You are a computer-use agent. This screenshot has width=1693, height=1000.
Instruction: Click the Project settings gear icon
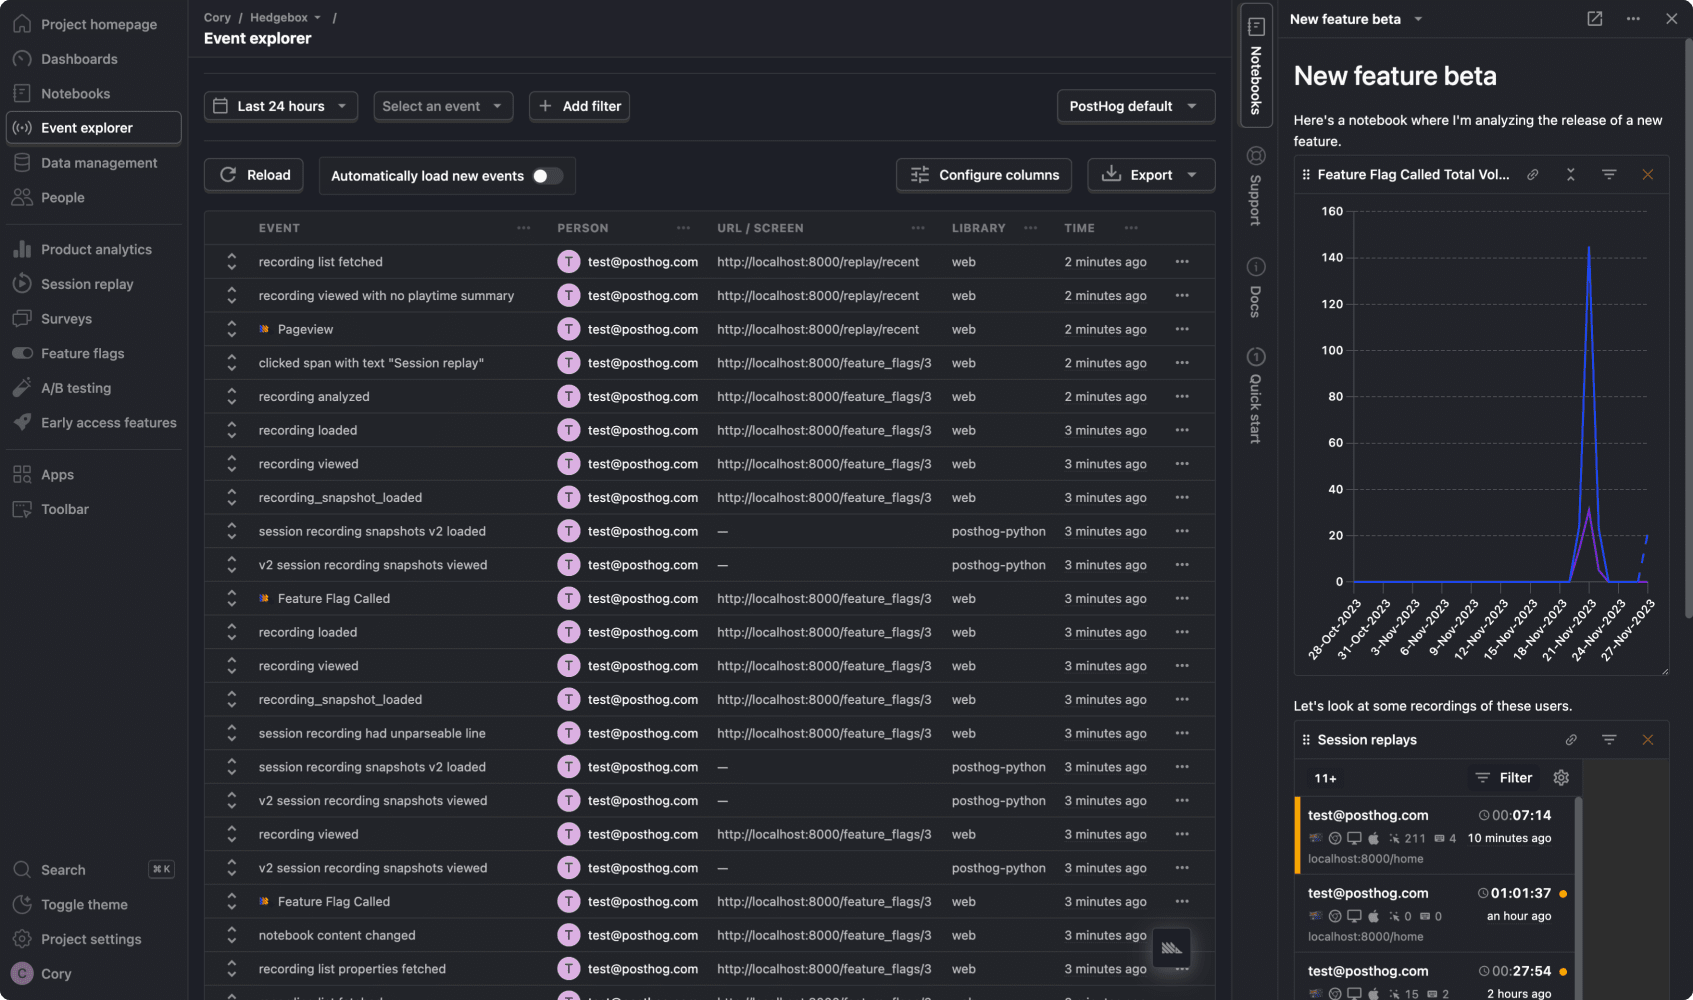[x=22, y=939]
